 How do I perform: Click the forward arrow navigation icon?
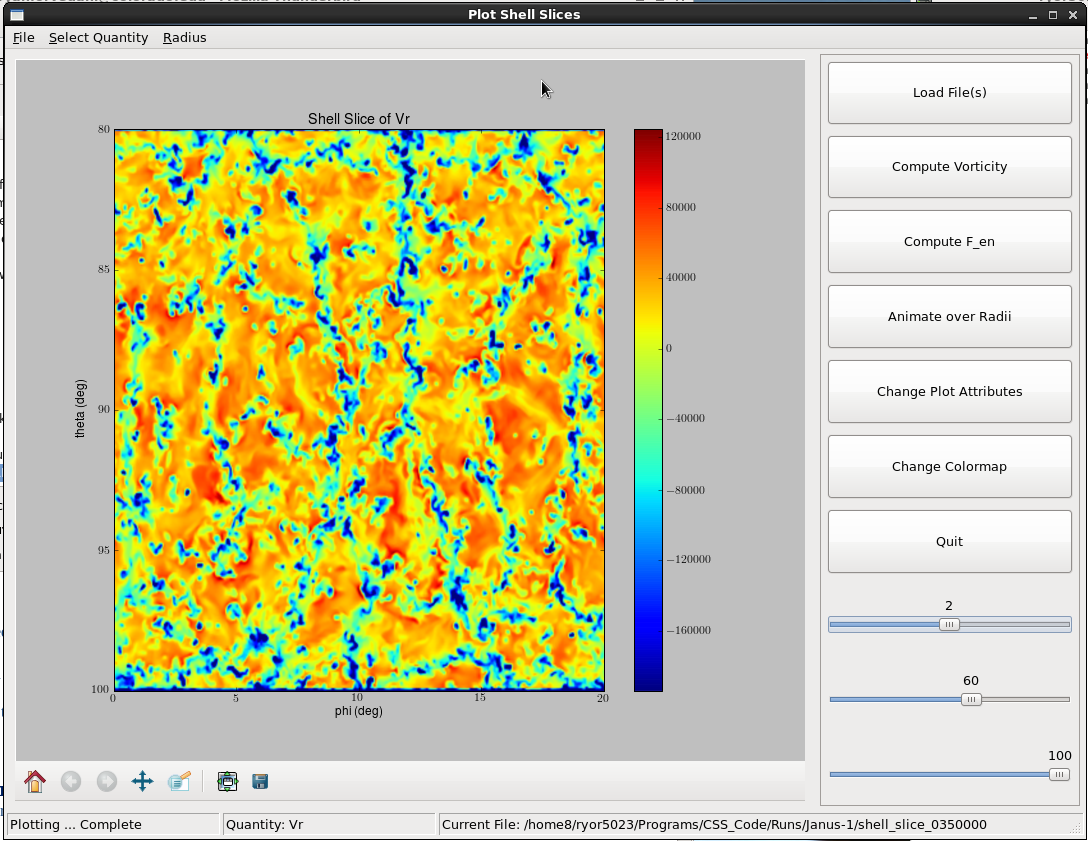tap(107, 781)
